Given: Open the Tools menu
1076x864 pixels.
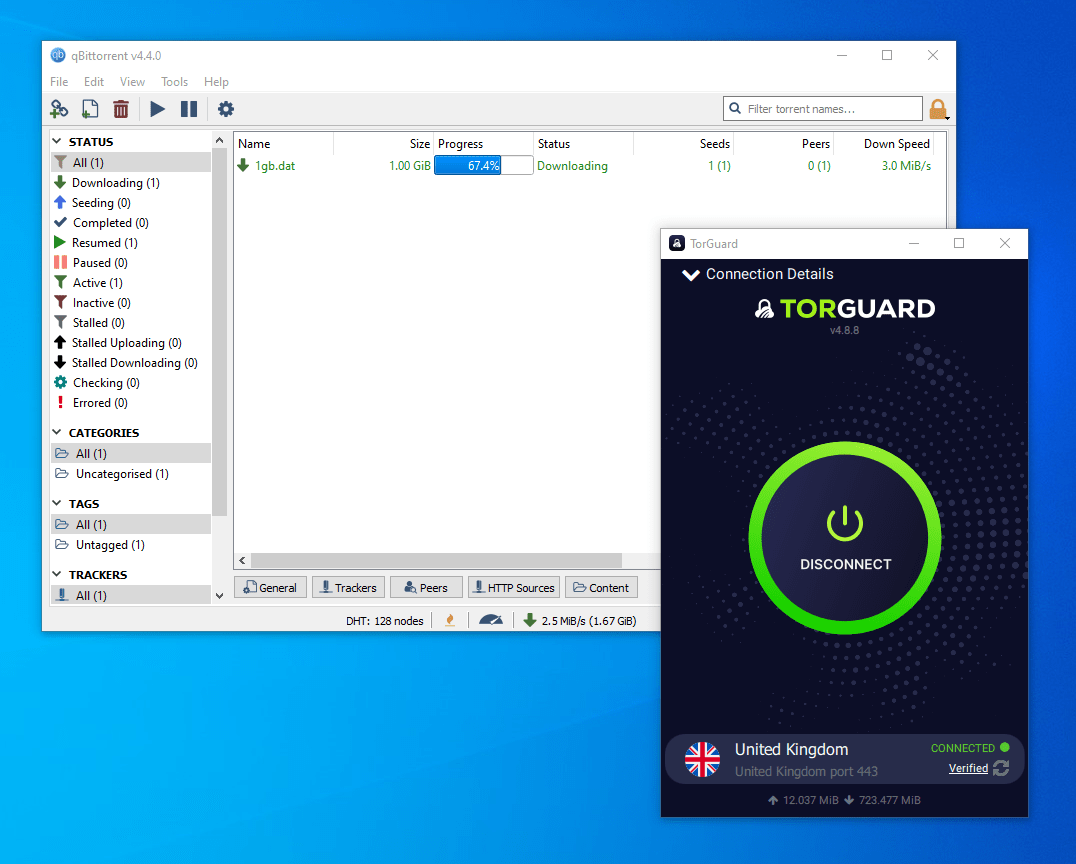Looking at the screenshot, I should (x=174, y=81).
